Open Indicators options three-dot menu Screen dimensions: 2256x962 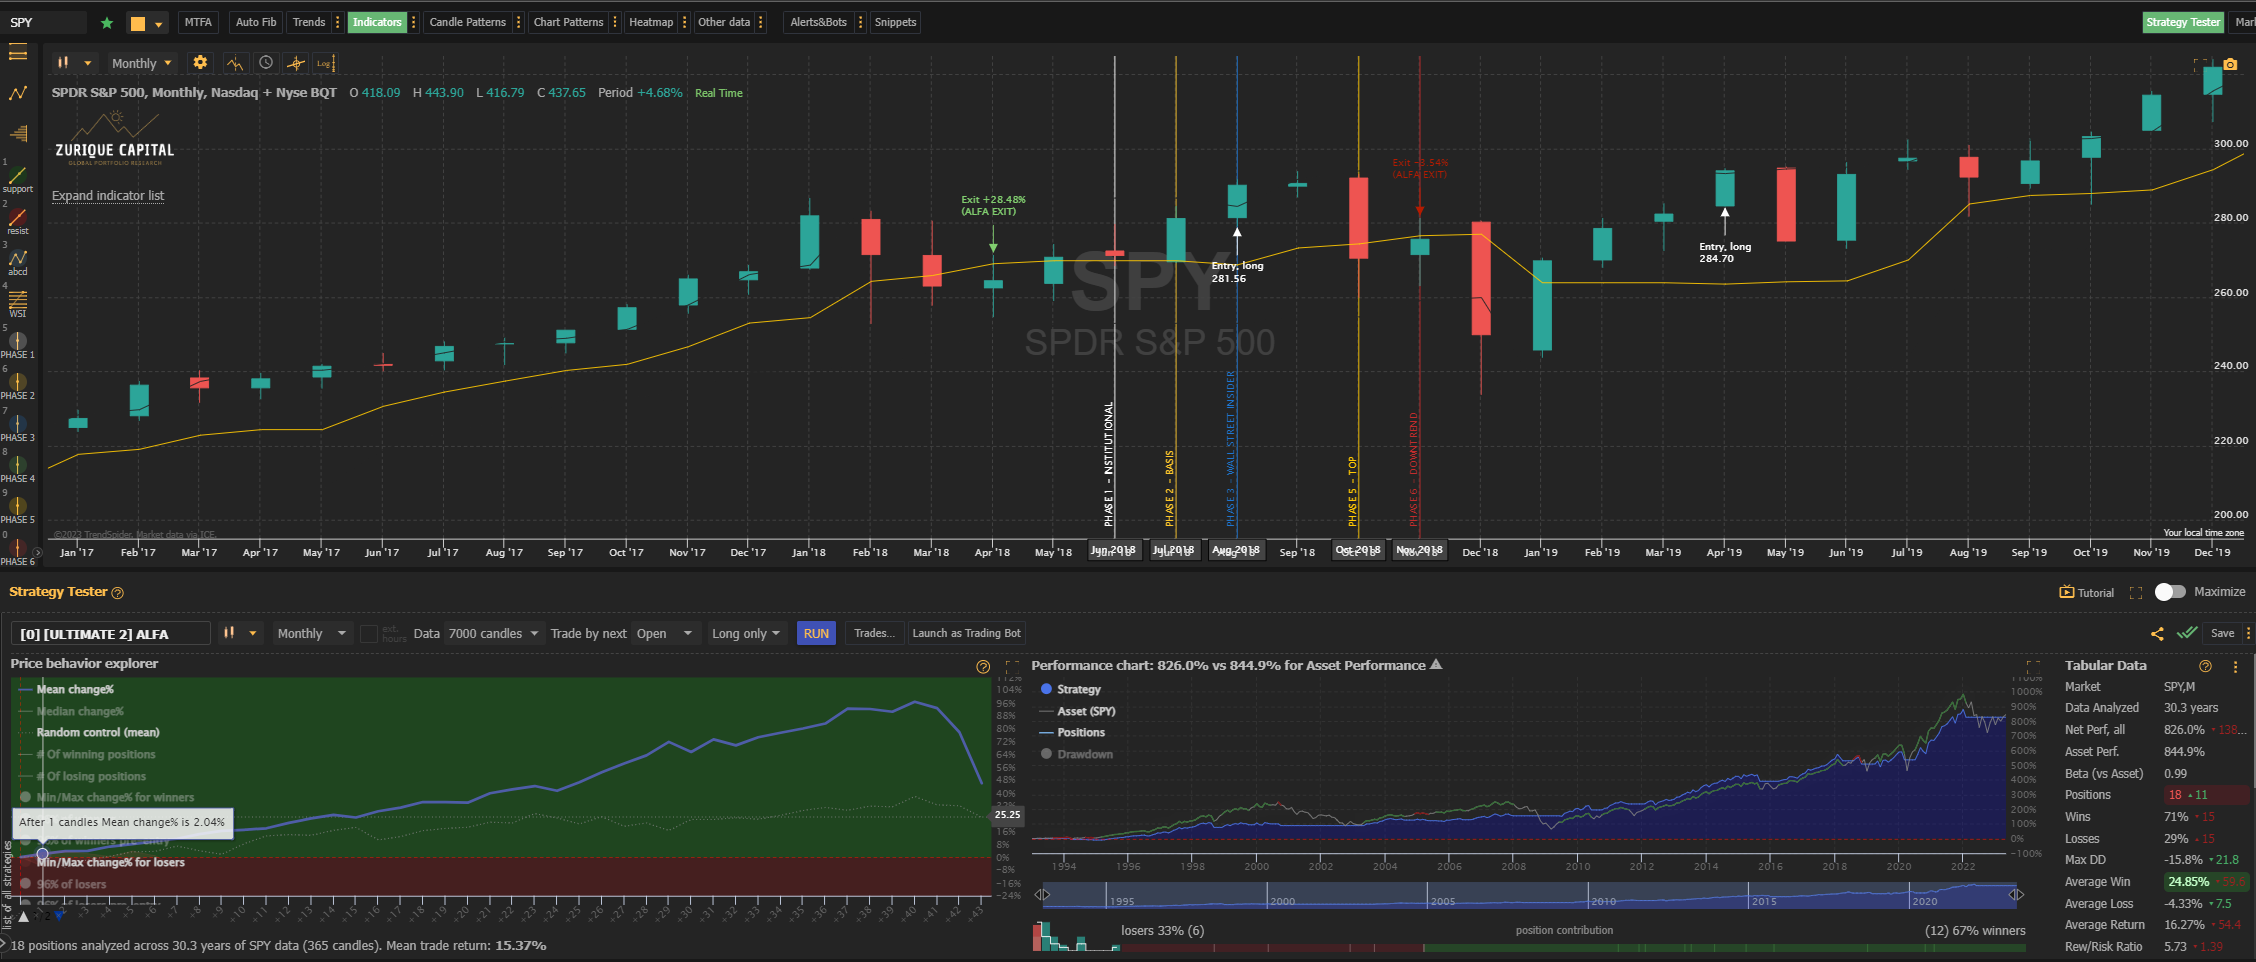[x=414, y=22]
